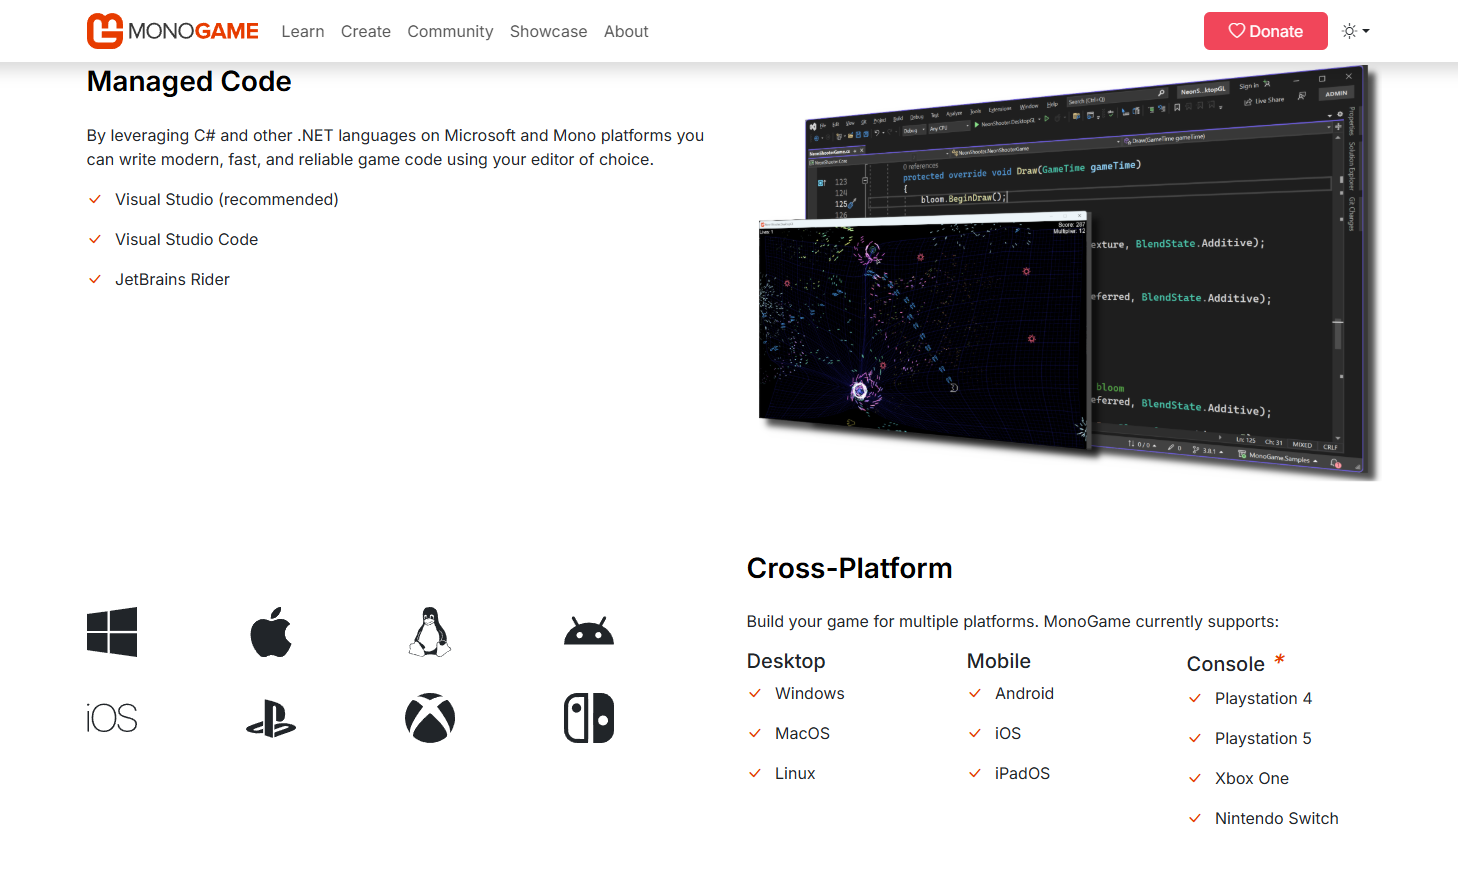Click the Apple platform icon
This screenshot has width=1458, height=870.
click(271, 632)
